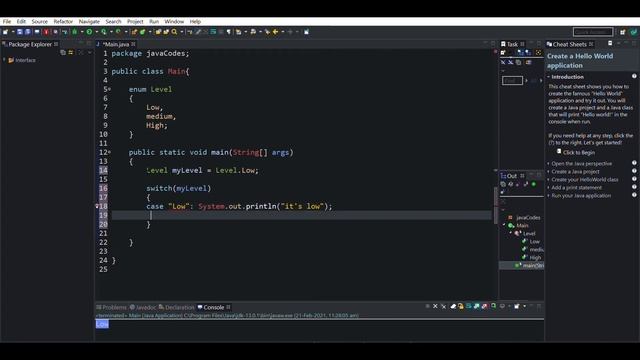Switch to the Javadoc tab

coord(143,307)
